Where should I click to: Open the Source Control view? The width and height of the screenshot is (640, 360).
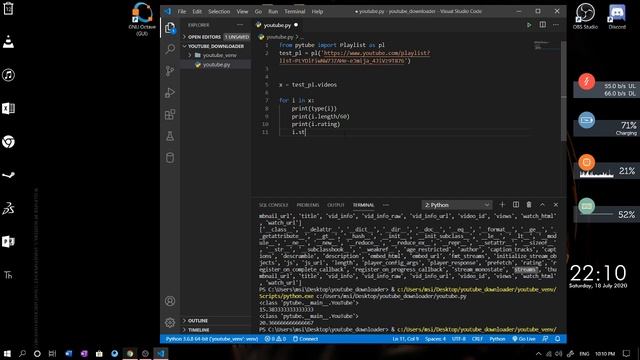(170, 71)
